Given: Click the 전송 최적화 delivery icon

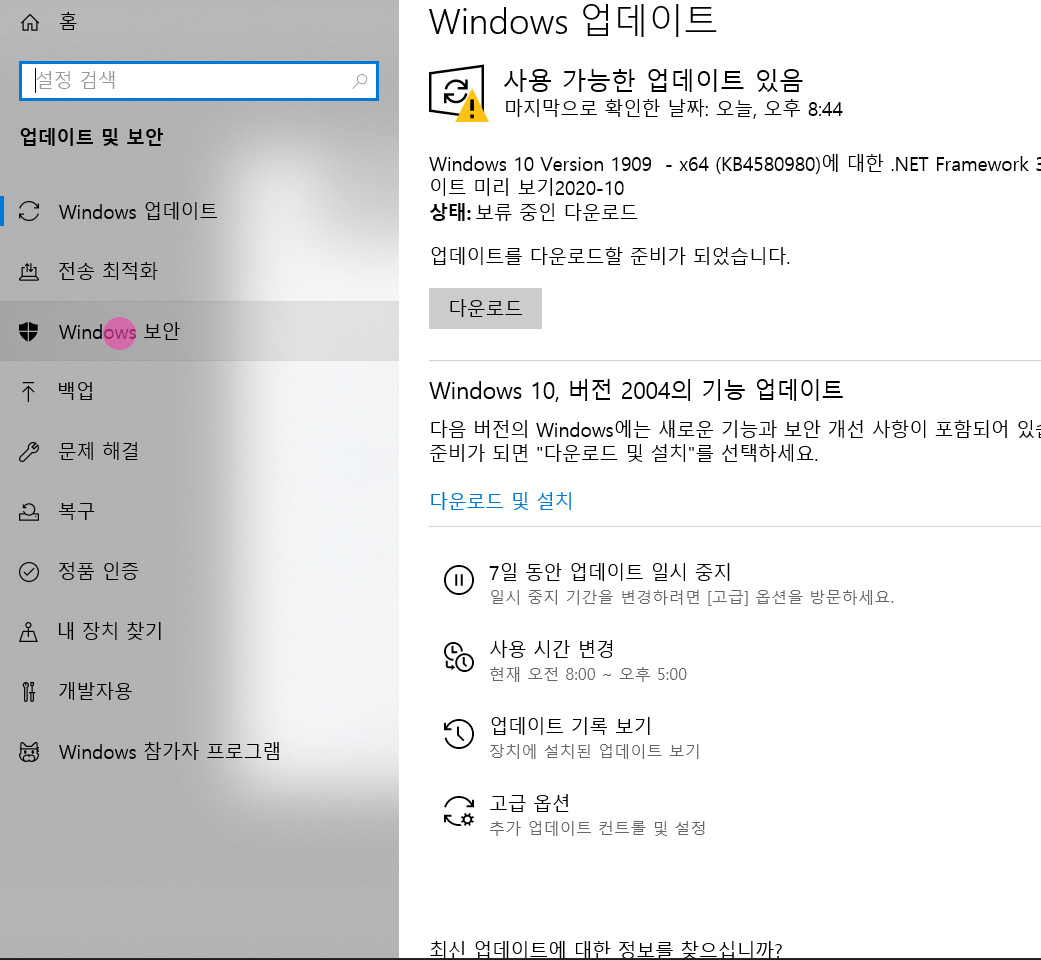Looking at the screenshot, I should click(x=29, y=271).
